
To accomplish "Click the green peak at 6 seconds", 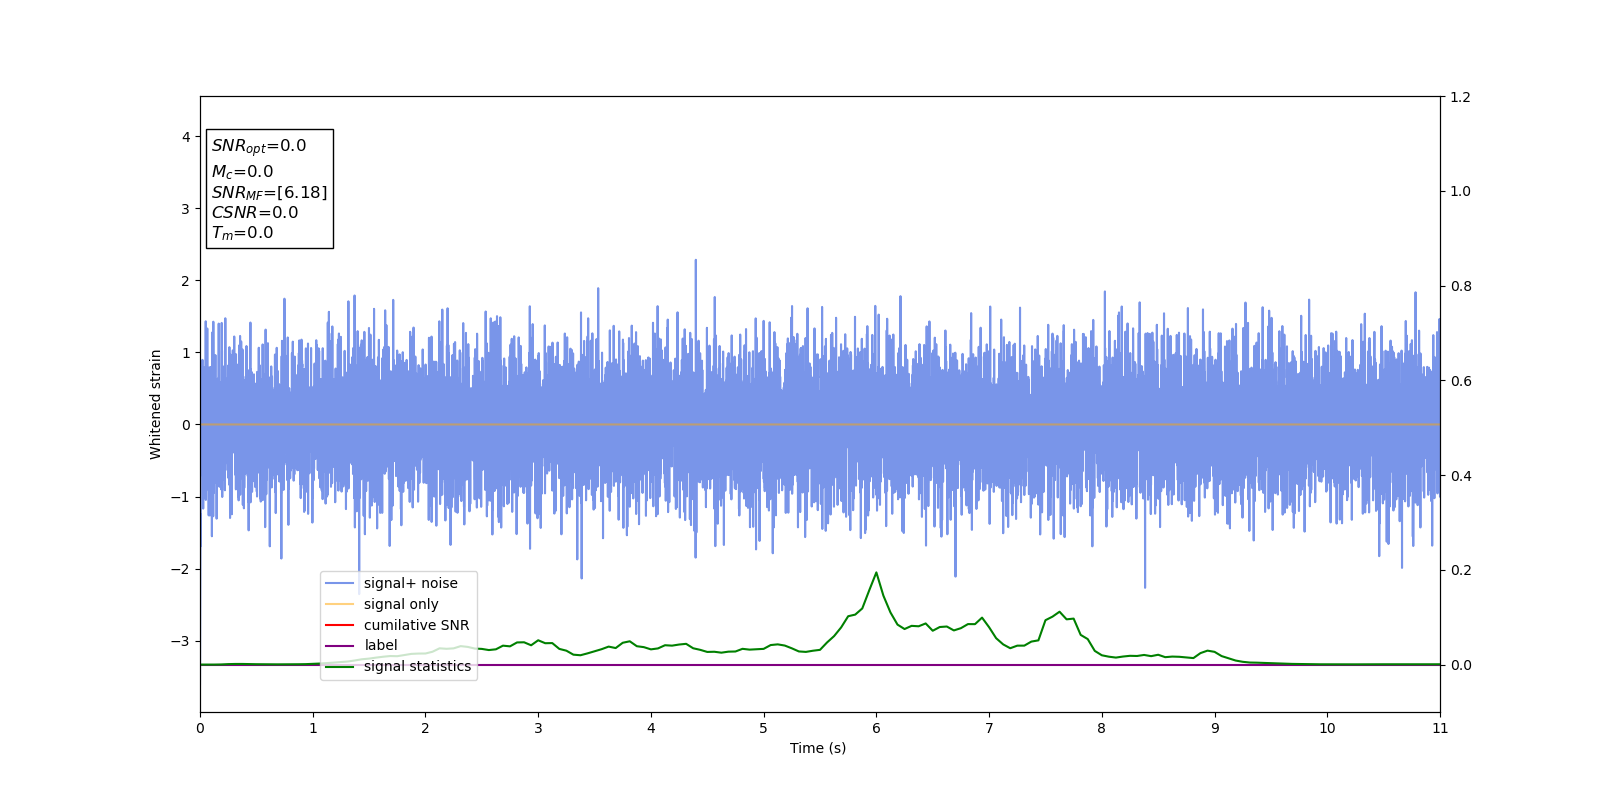I will click(876, 573).
